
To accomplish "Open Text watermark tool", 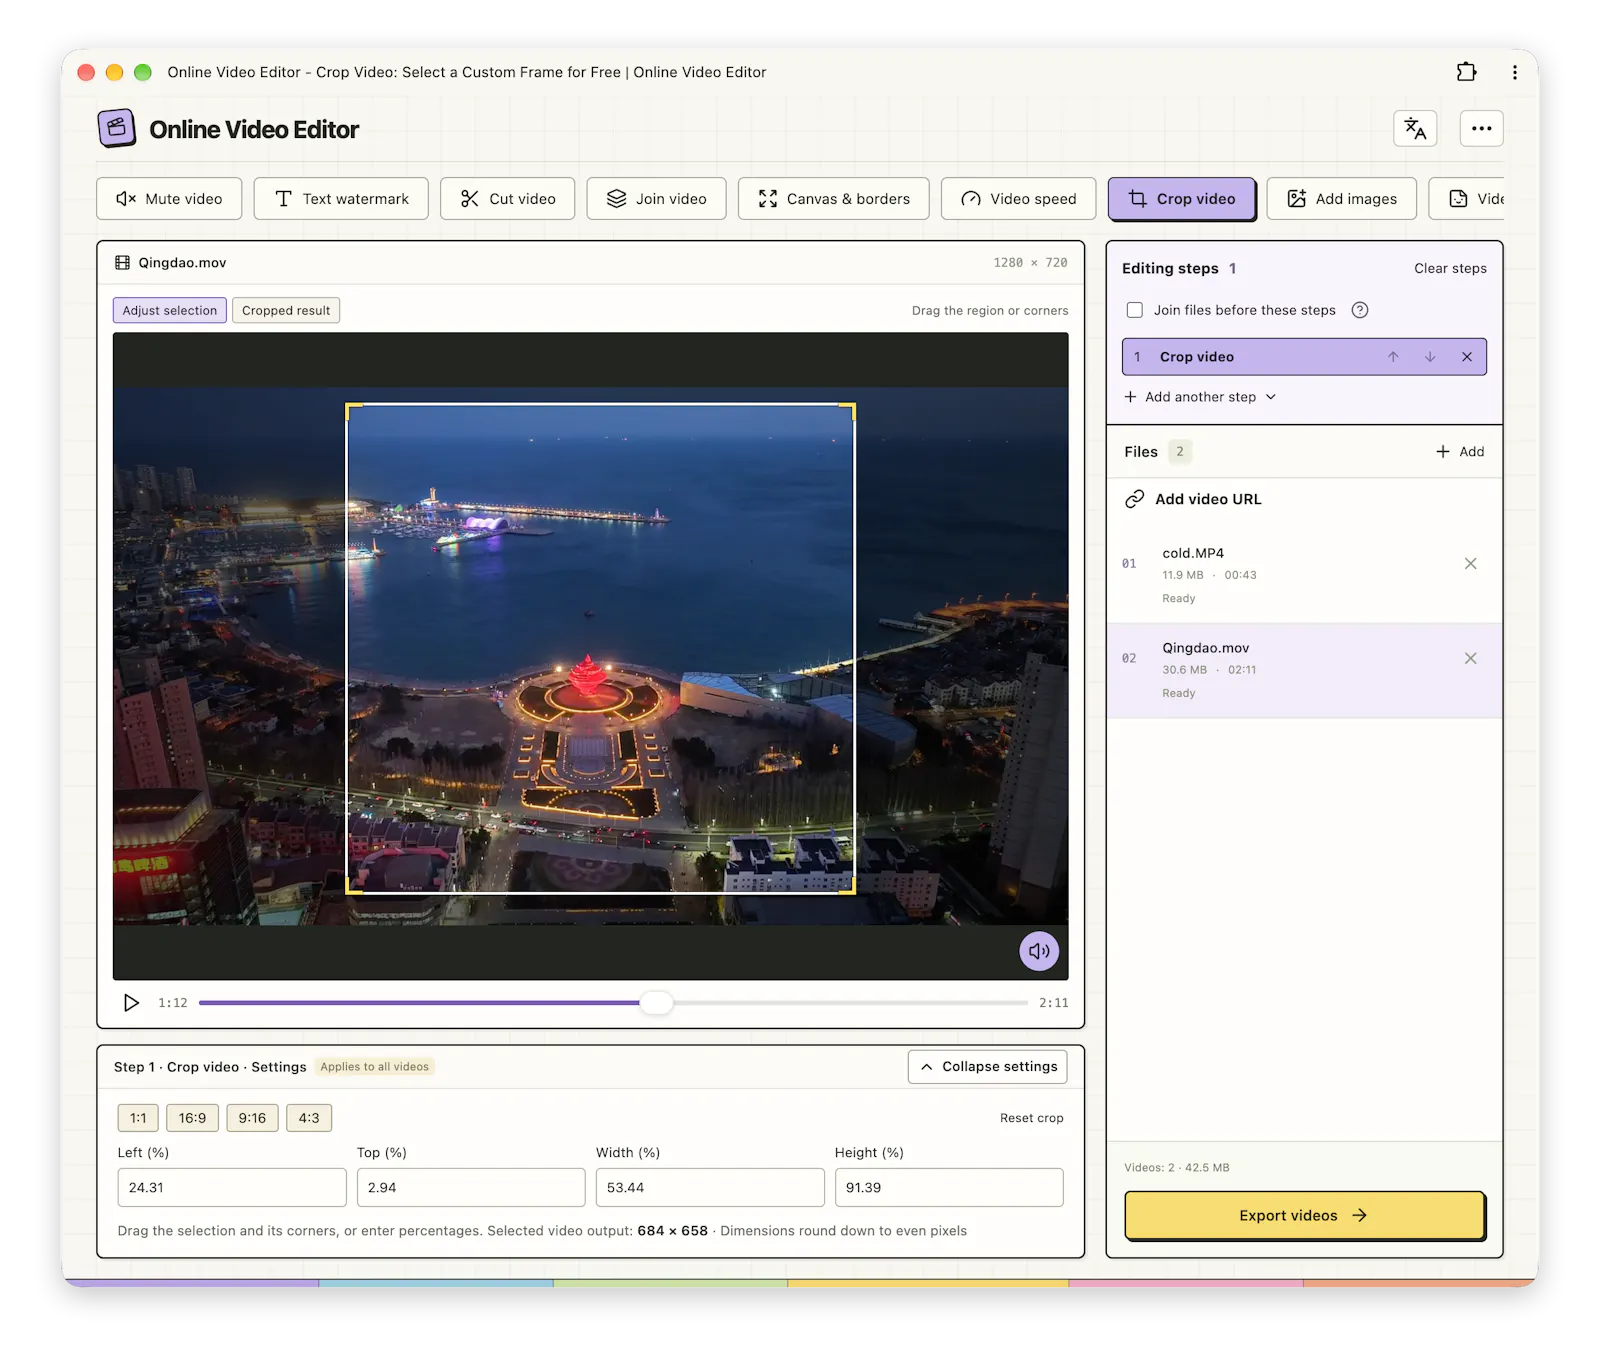I will tap(341, 199).
